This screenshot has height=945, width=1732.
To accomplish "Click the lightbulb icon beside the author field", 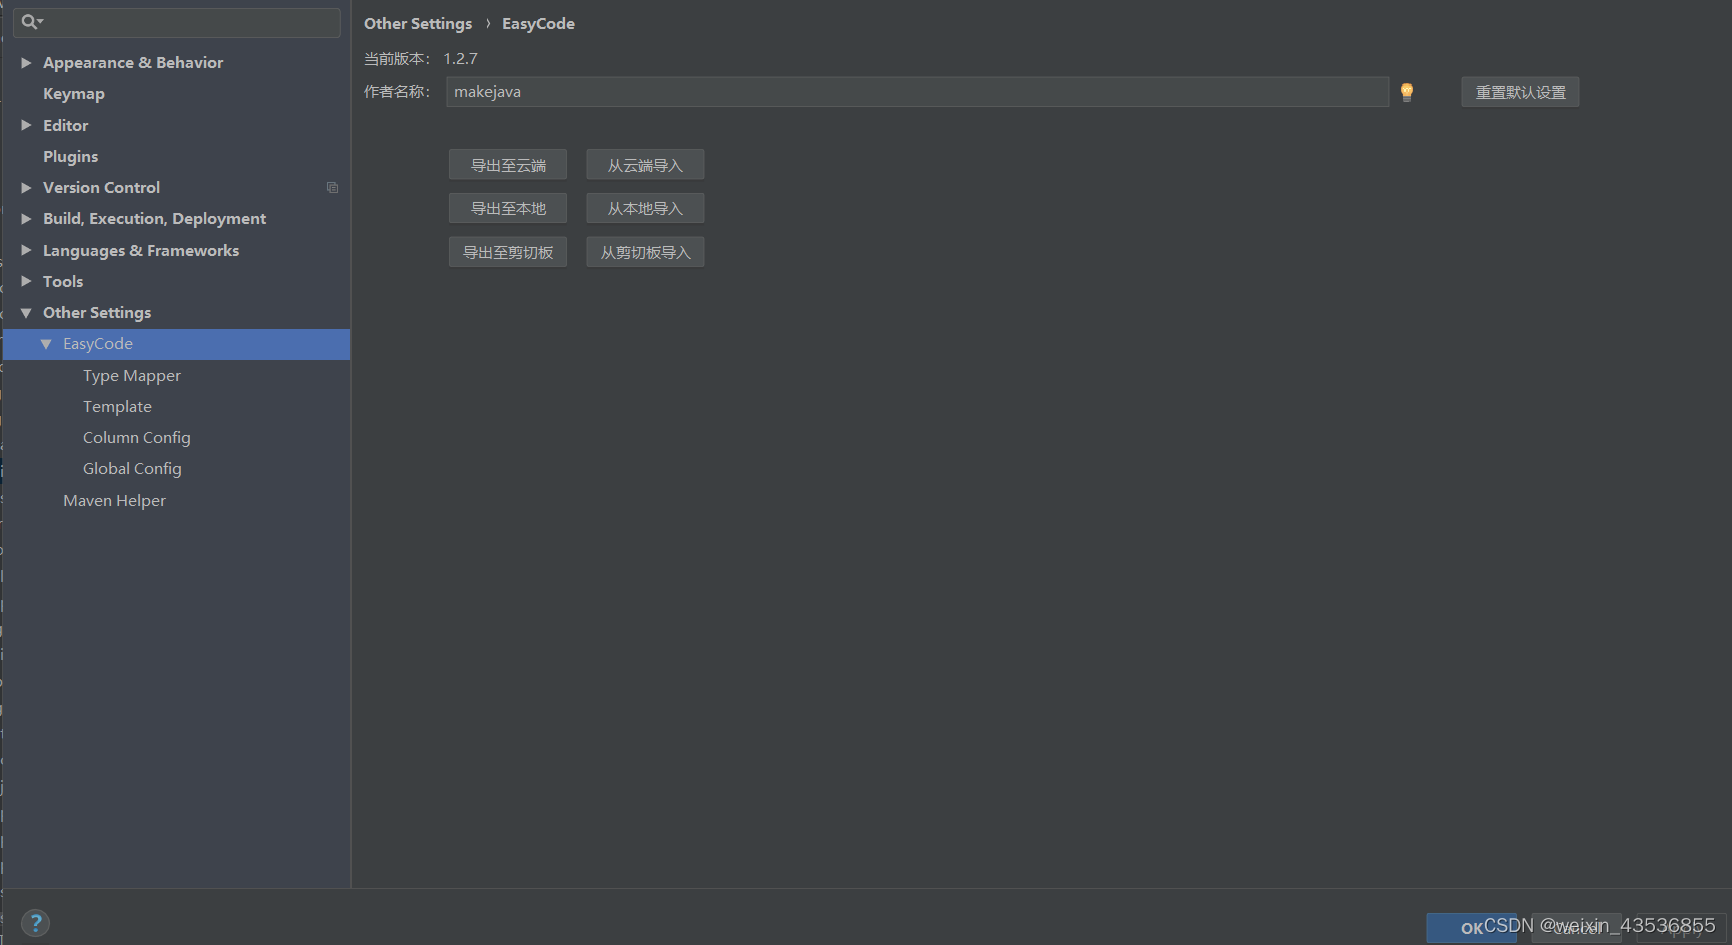I will [1407, 91].
